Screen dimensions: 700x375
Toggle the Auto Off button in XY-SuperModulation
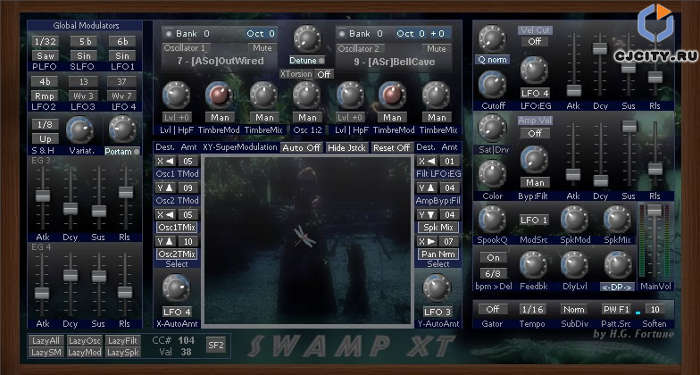coord(302,148)
